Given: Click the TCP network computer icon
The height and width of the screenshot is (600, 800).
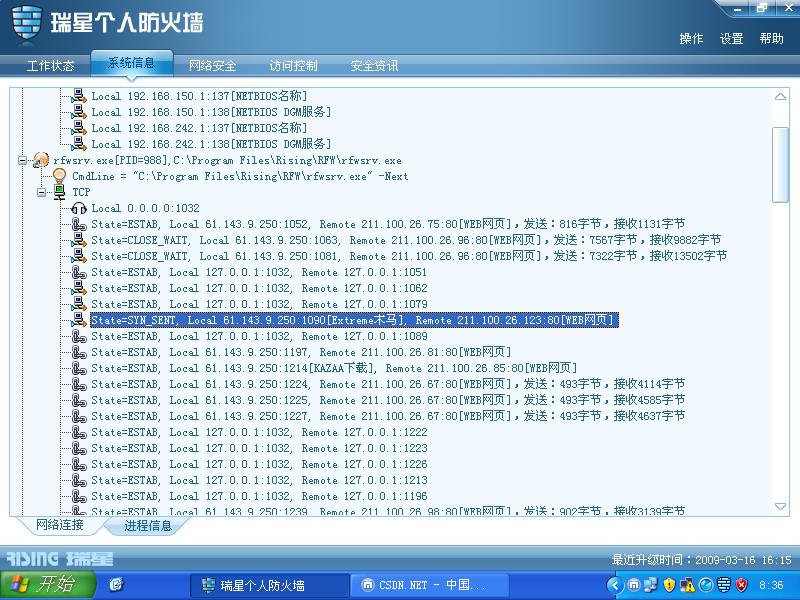Looking at the screenshot, I should [60, 192].
